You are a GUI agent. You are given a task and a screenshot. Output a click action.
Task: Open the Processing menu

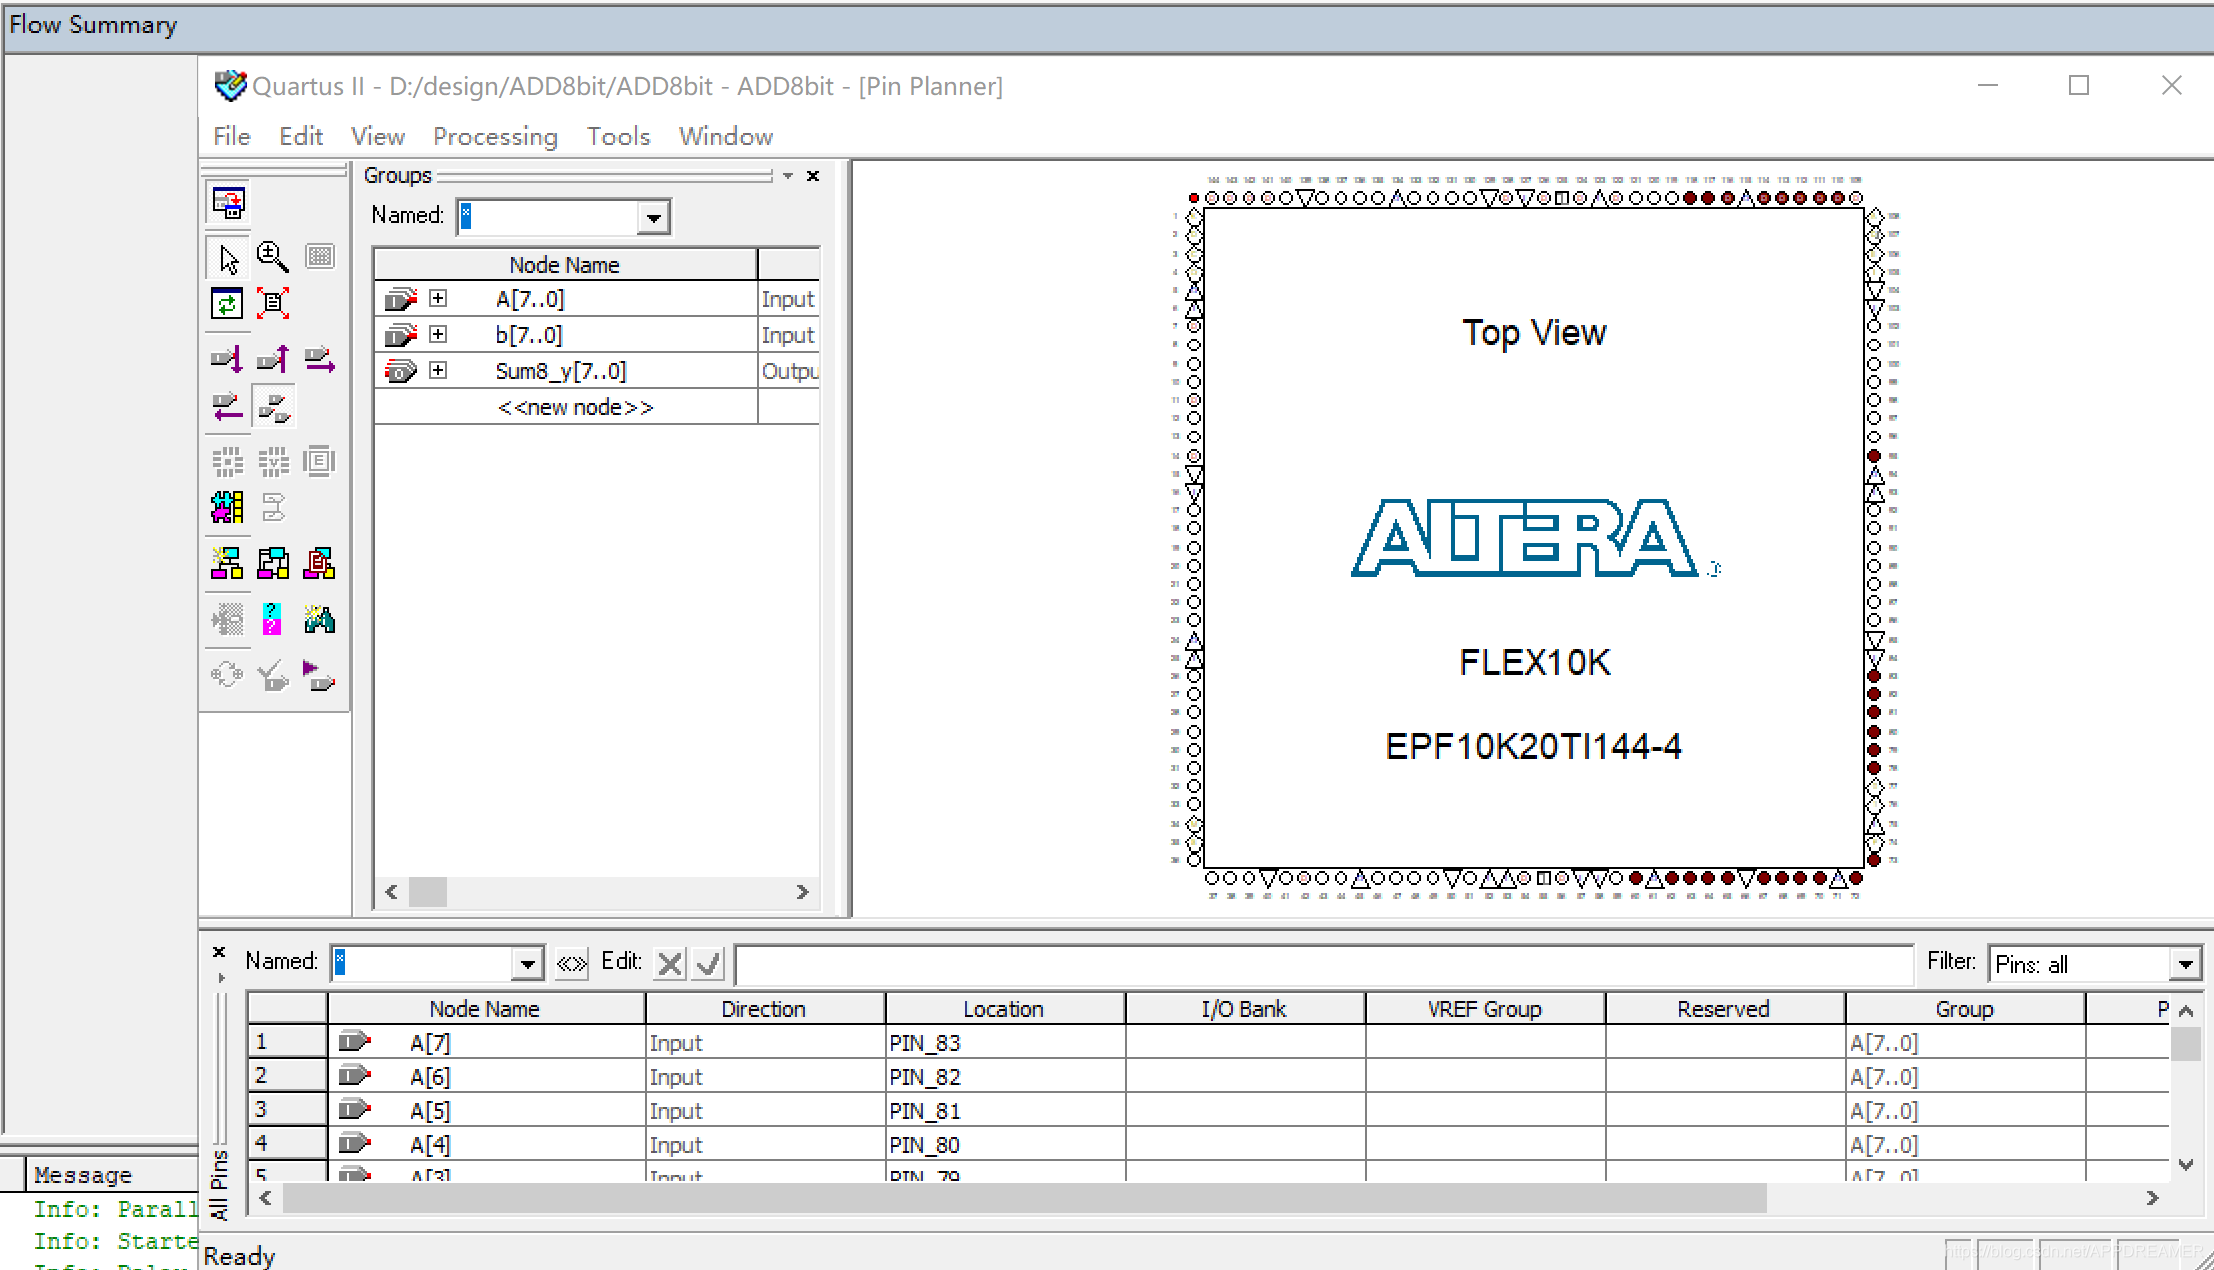point(495,136)
